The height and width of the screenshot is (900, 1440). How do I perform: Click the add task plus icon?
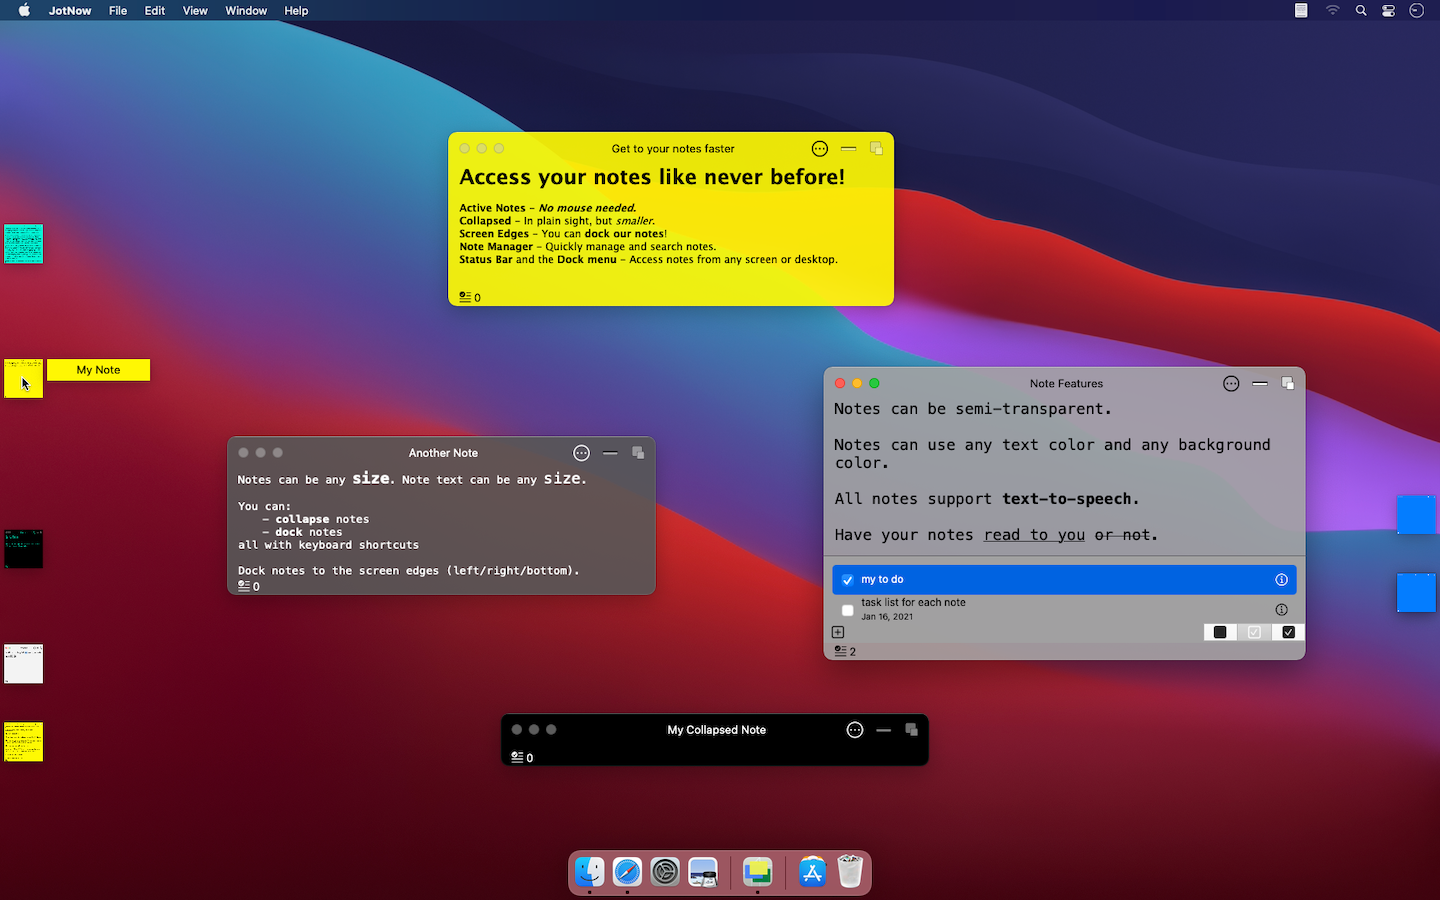click(x=838, y=632)
